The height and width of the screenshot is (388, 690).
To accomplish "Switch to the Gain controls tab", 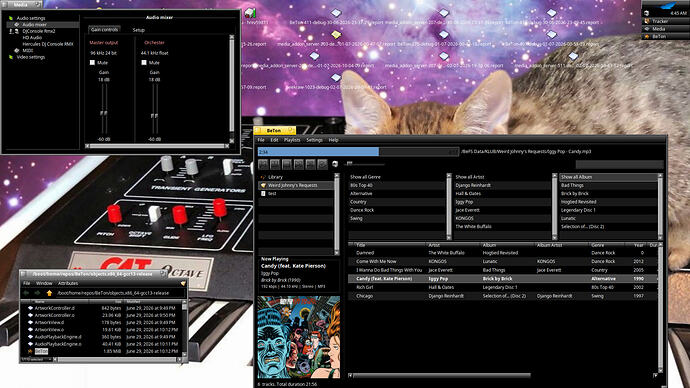I will pos(104,30).
